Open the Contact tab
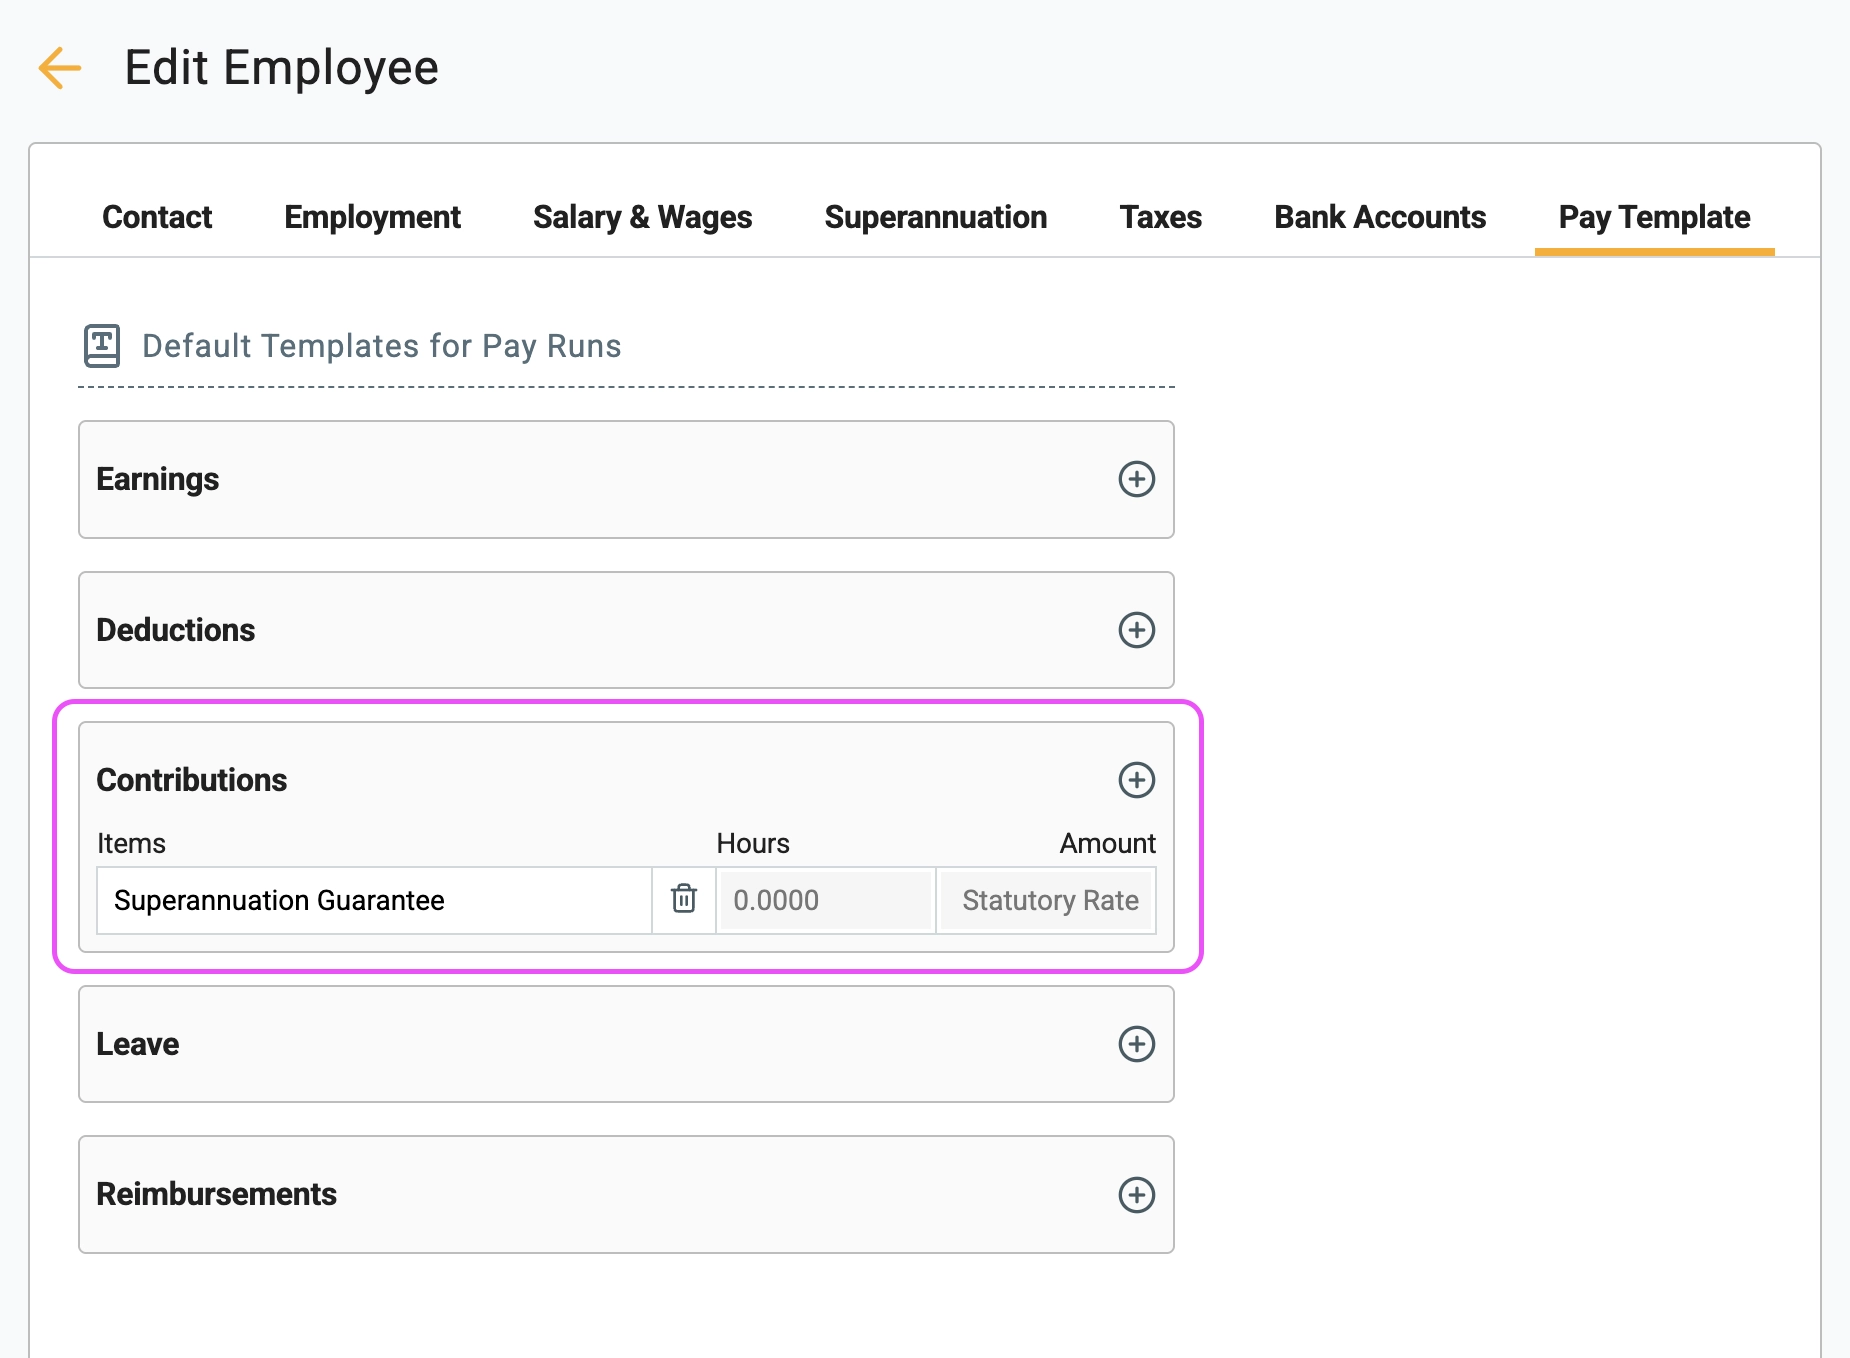This screenshot has height=1358, width=1850. [157, 217]
